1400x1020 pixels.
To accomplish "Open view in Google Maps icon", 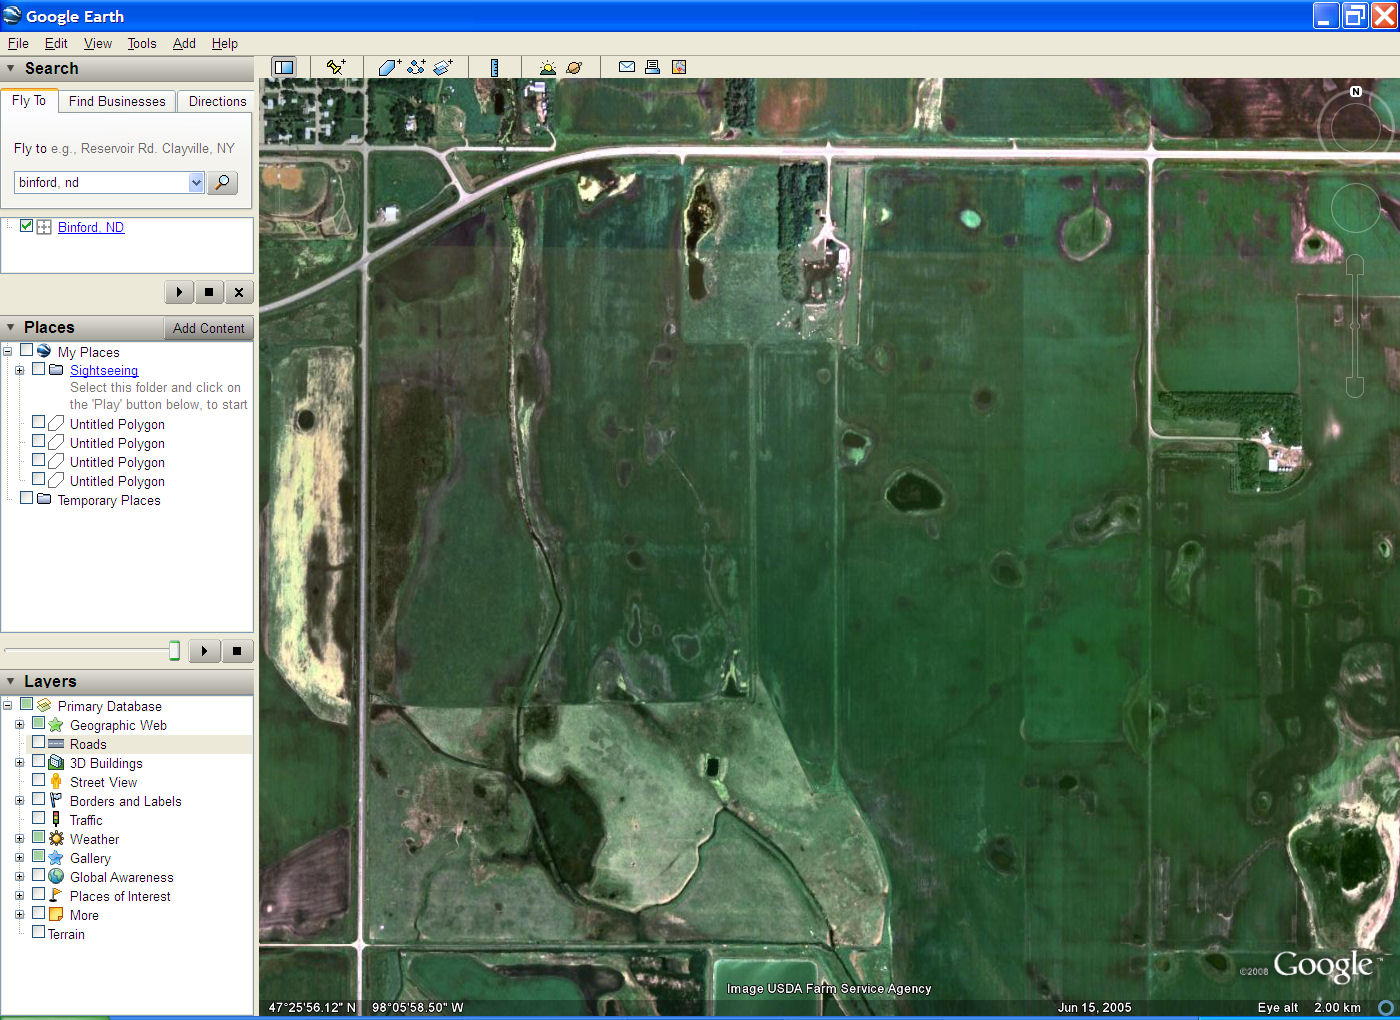I will click(679, 67).
